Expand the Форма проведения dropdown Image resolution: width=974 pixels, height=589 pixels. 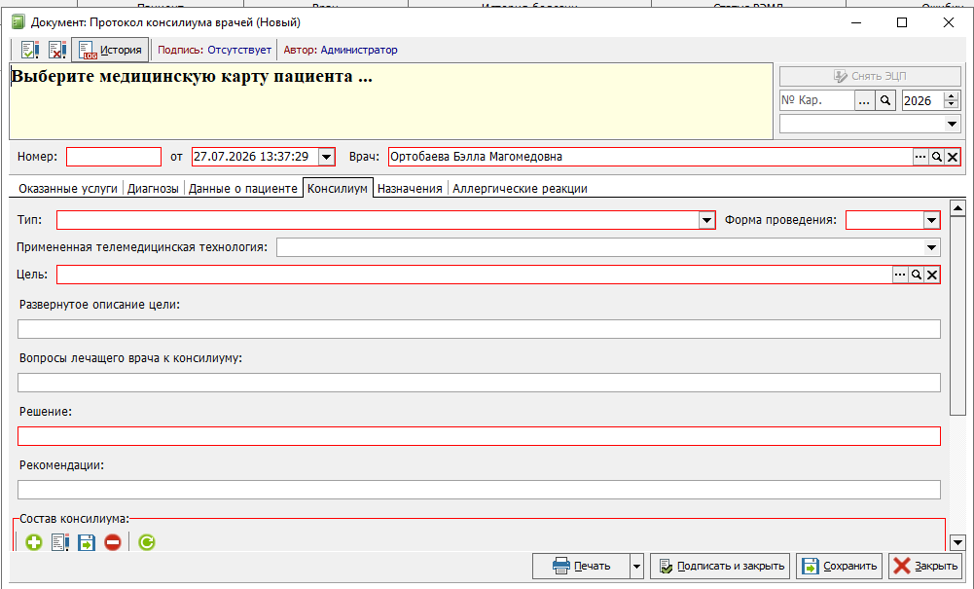pos(931,220)
